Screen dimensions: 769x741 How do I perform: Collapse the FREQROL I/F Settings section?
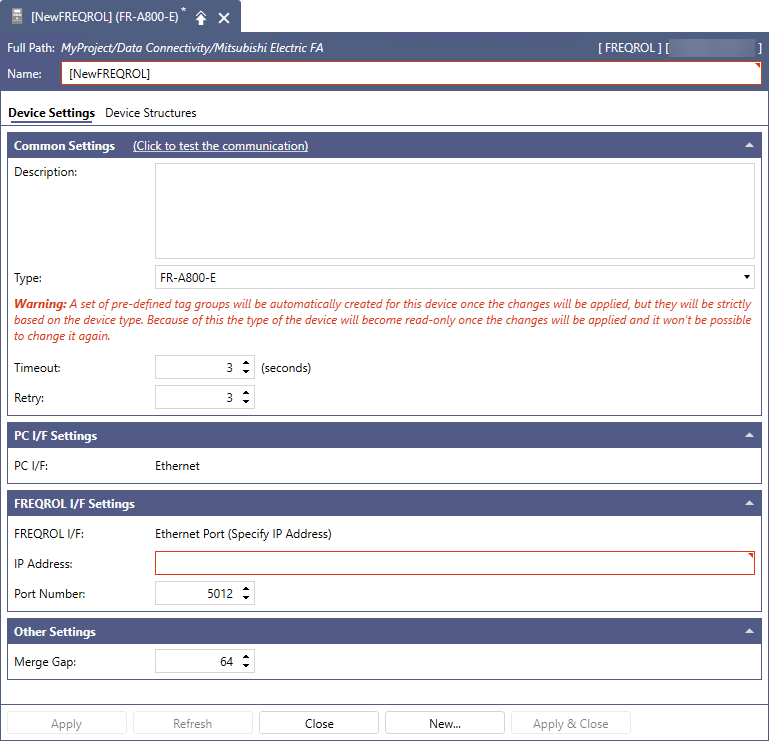click(x=749, y=503)
